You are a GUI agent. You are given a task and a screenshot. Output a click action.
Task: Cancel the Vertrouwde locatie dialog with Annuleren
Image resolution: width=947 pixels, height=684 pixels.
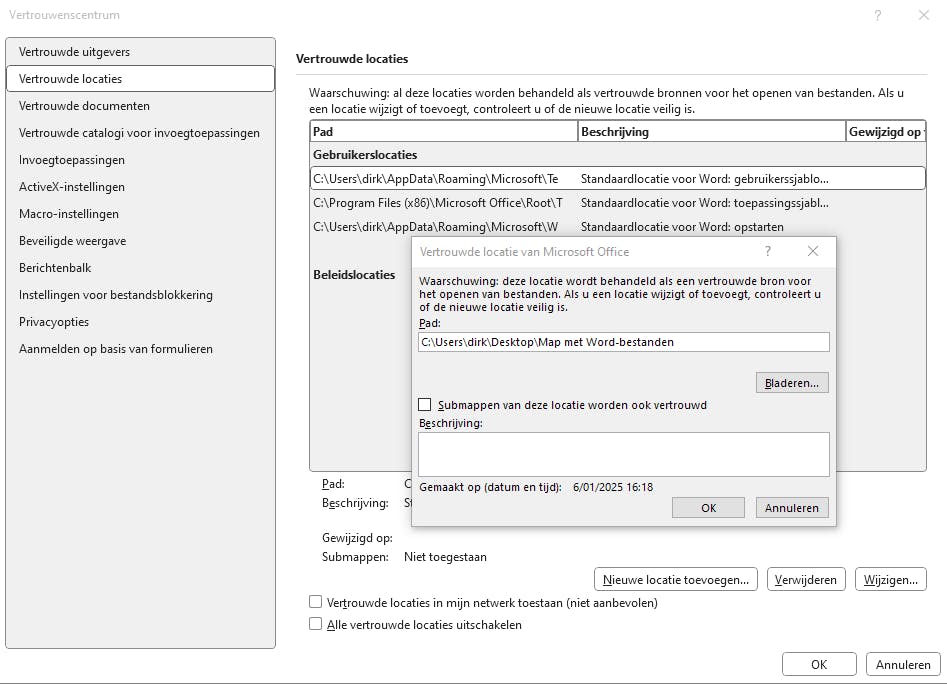[x=792, y=508]
